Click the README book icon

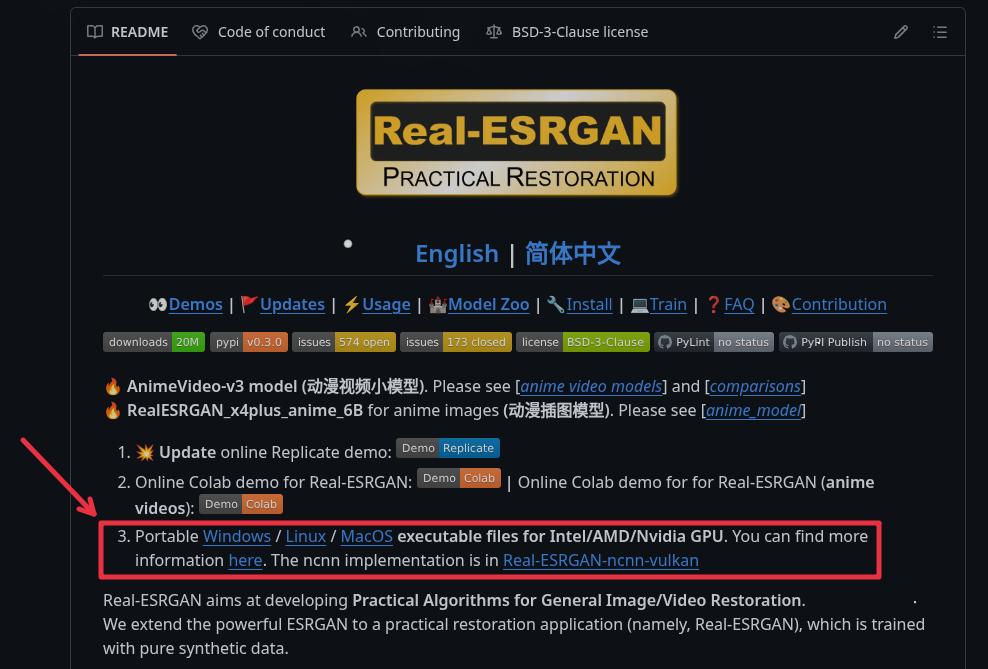[x=95, y=32]
